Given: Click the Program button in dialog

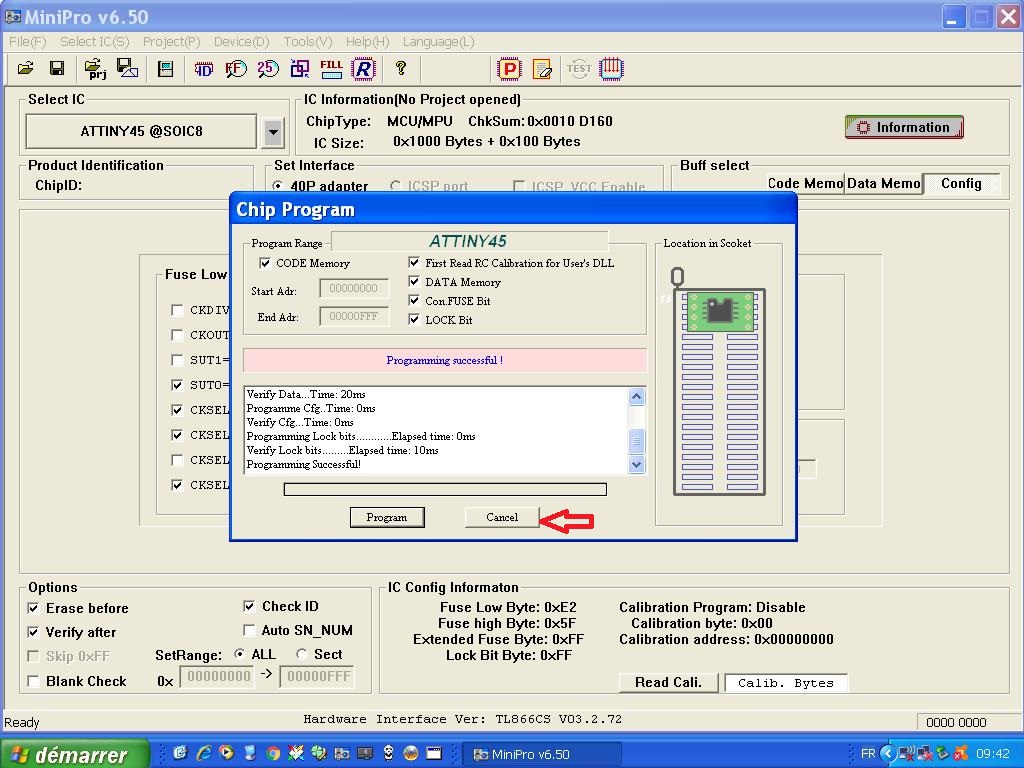Looking at the screenshot, I should point(387,517).
